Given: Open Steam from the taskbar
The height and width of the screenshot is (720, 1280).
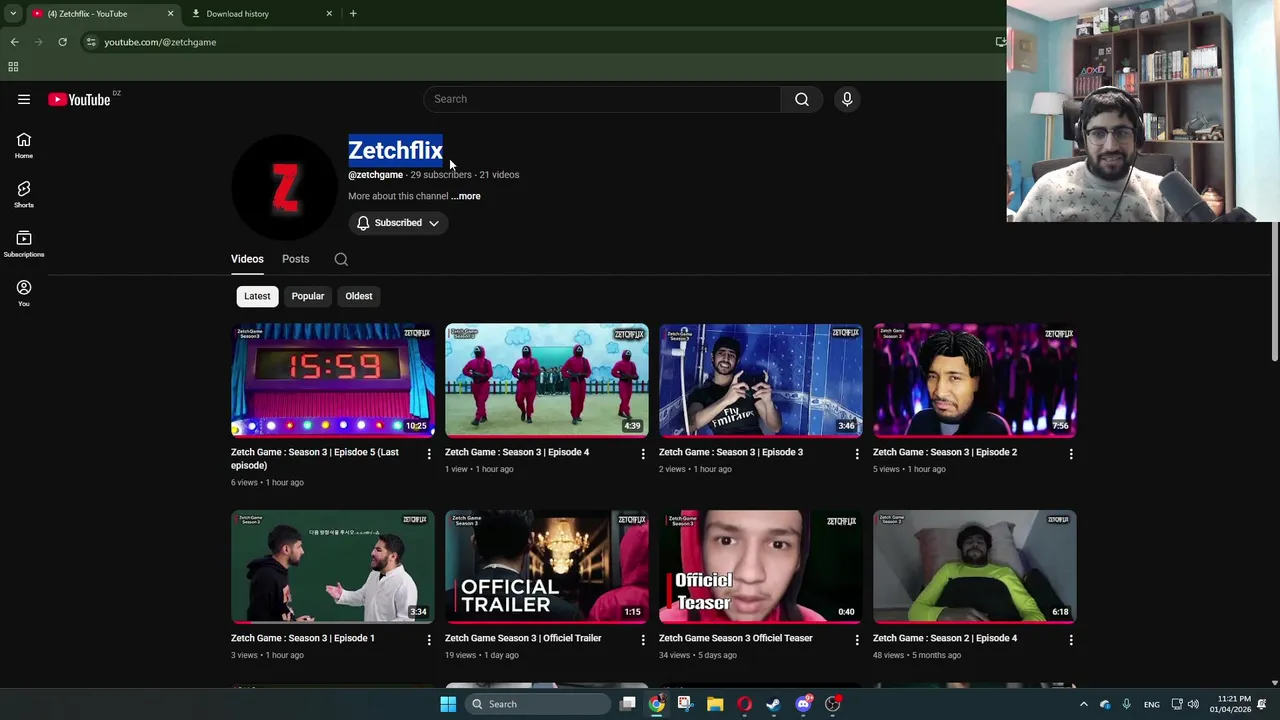Looking at the screenshot, I should pyautogui.click(x=773, y=704).
